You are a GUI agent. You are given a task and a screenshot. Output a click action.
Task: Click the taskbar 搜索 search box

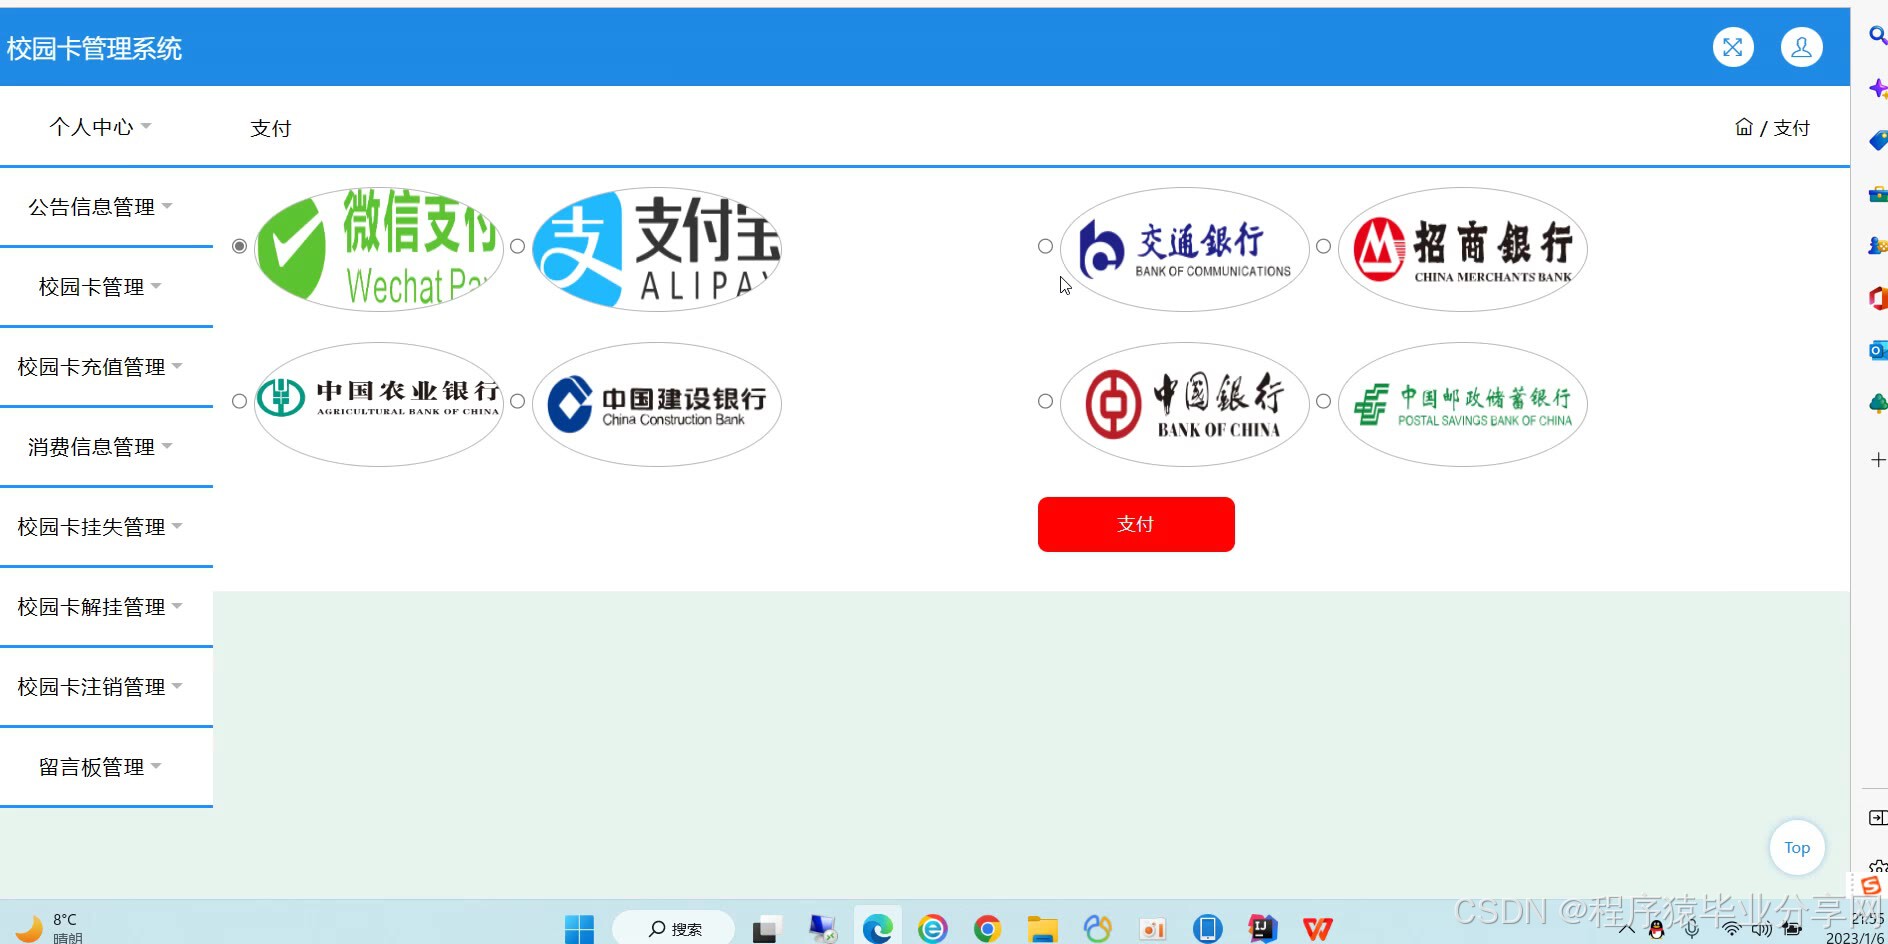pos(673,929)
